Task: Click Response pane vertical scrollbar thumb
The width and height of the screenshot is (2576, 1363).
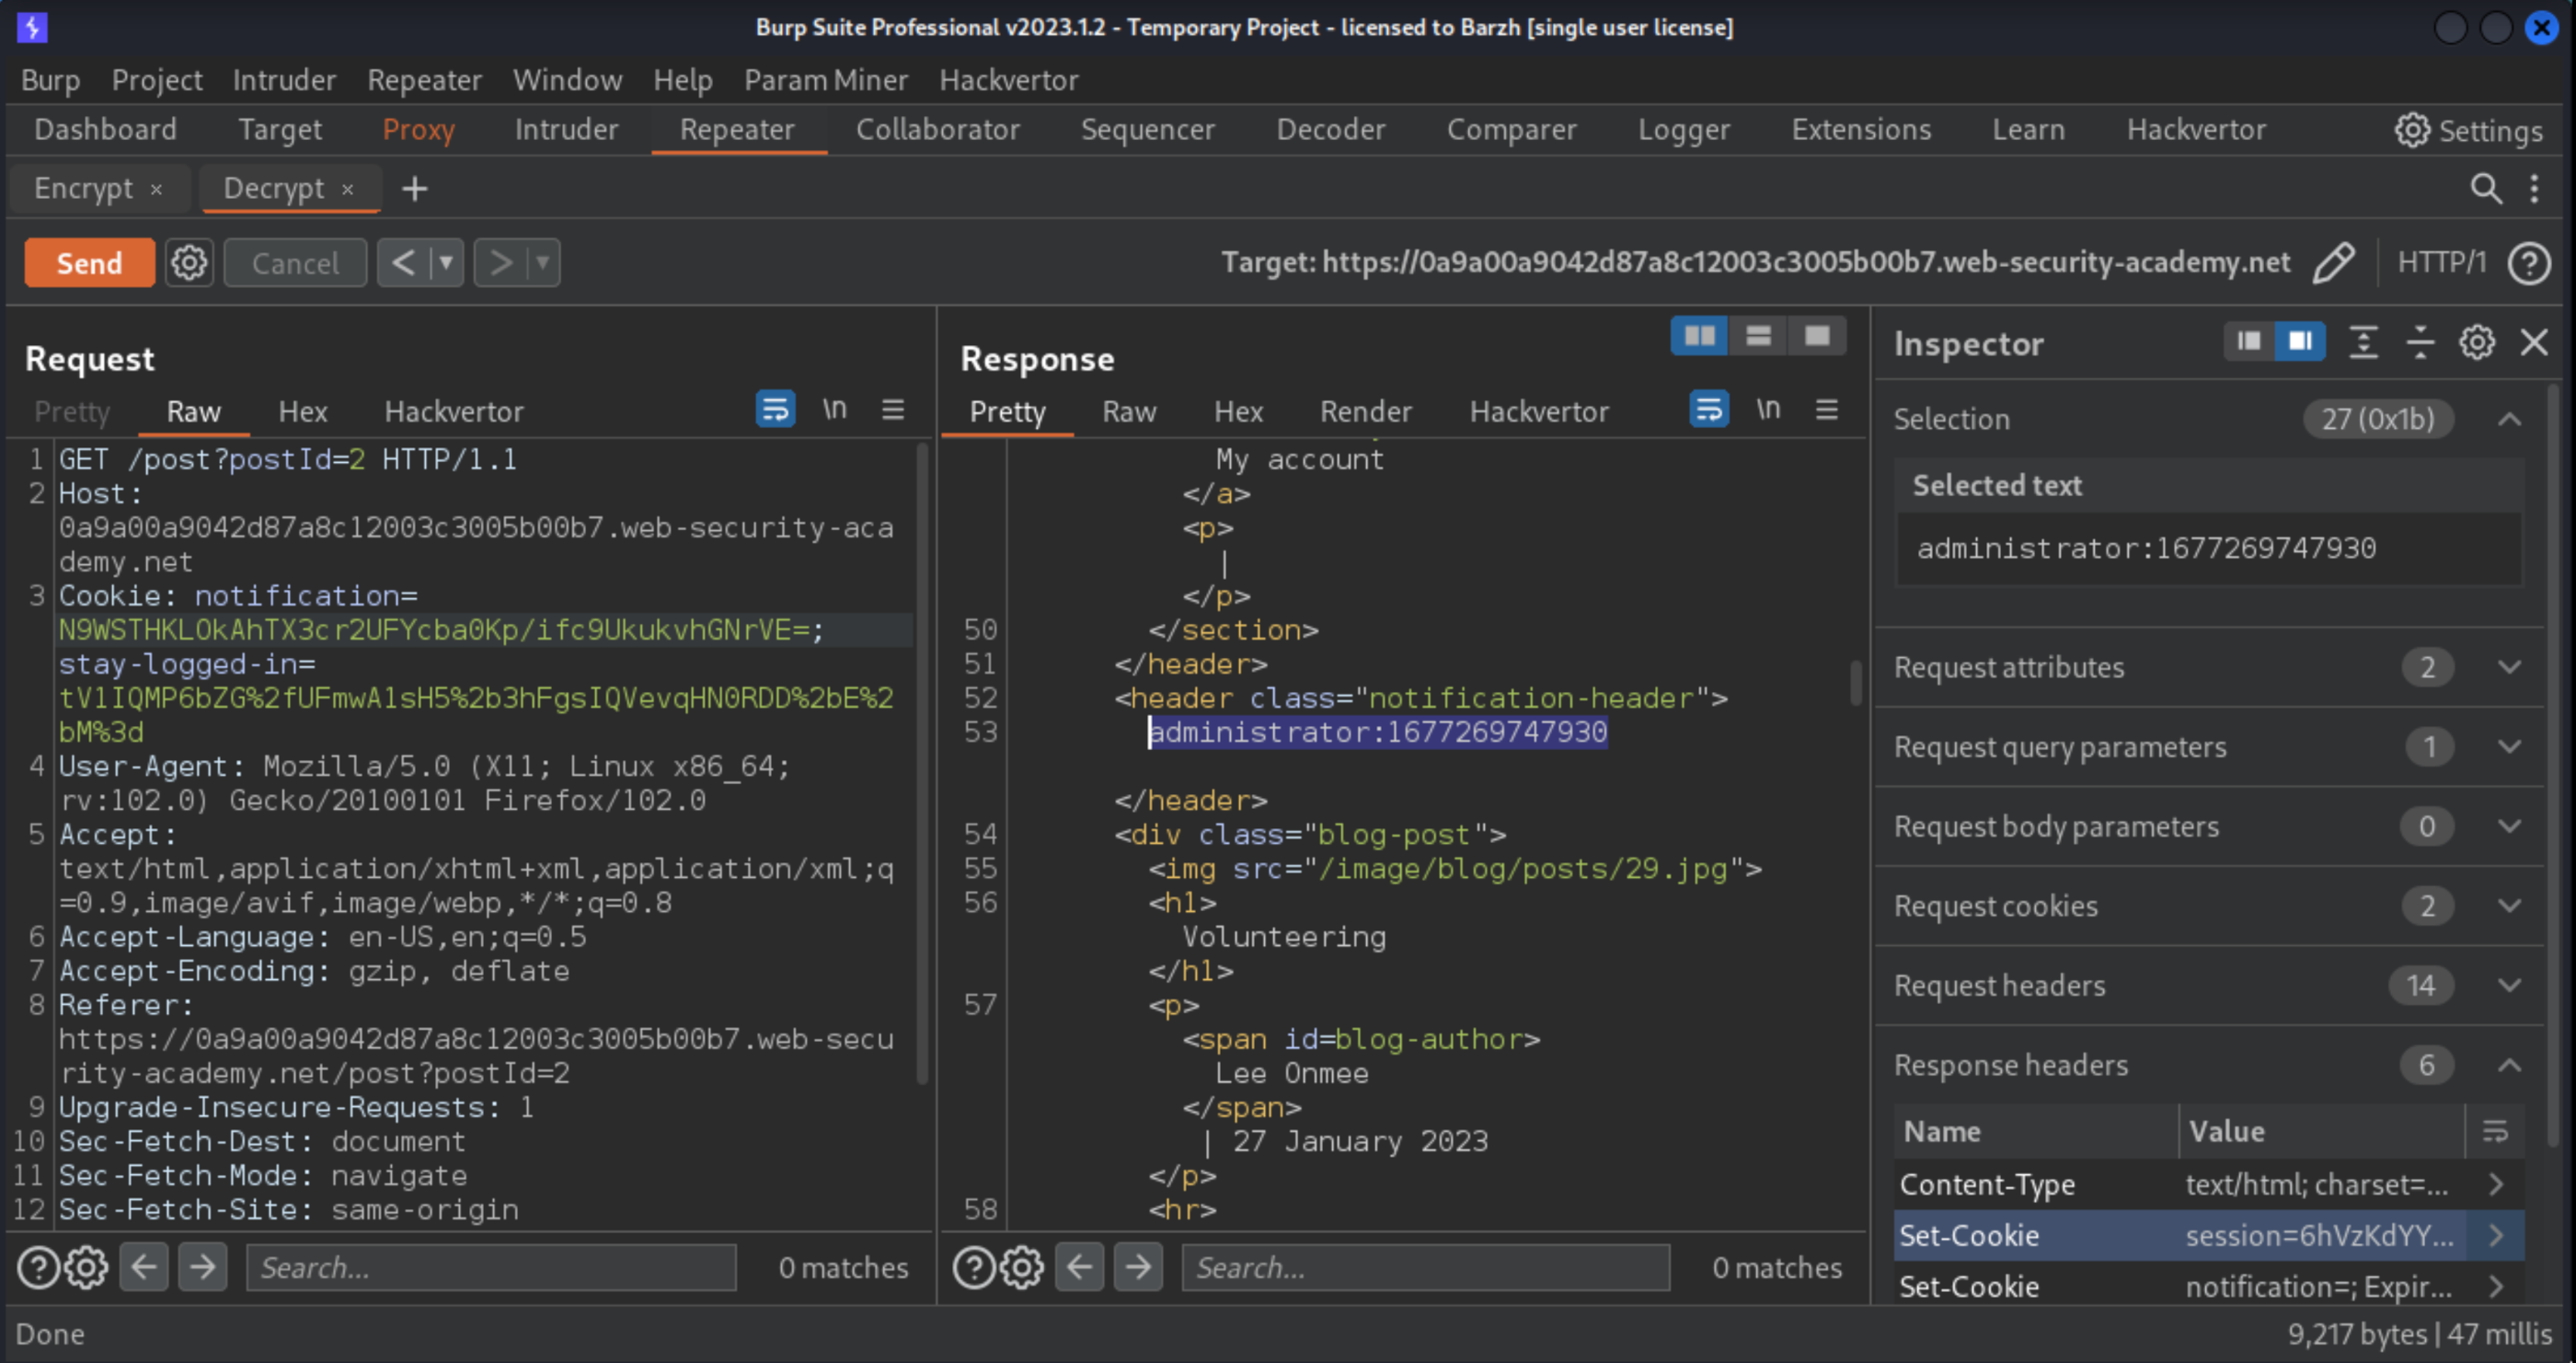Action: [1856, 682]
